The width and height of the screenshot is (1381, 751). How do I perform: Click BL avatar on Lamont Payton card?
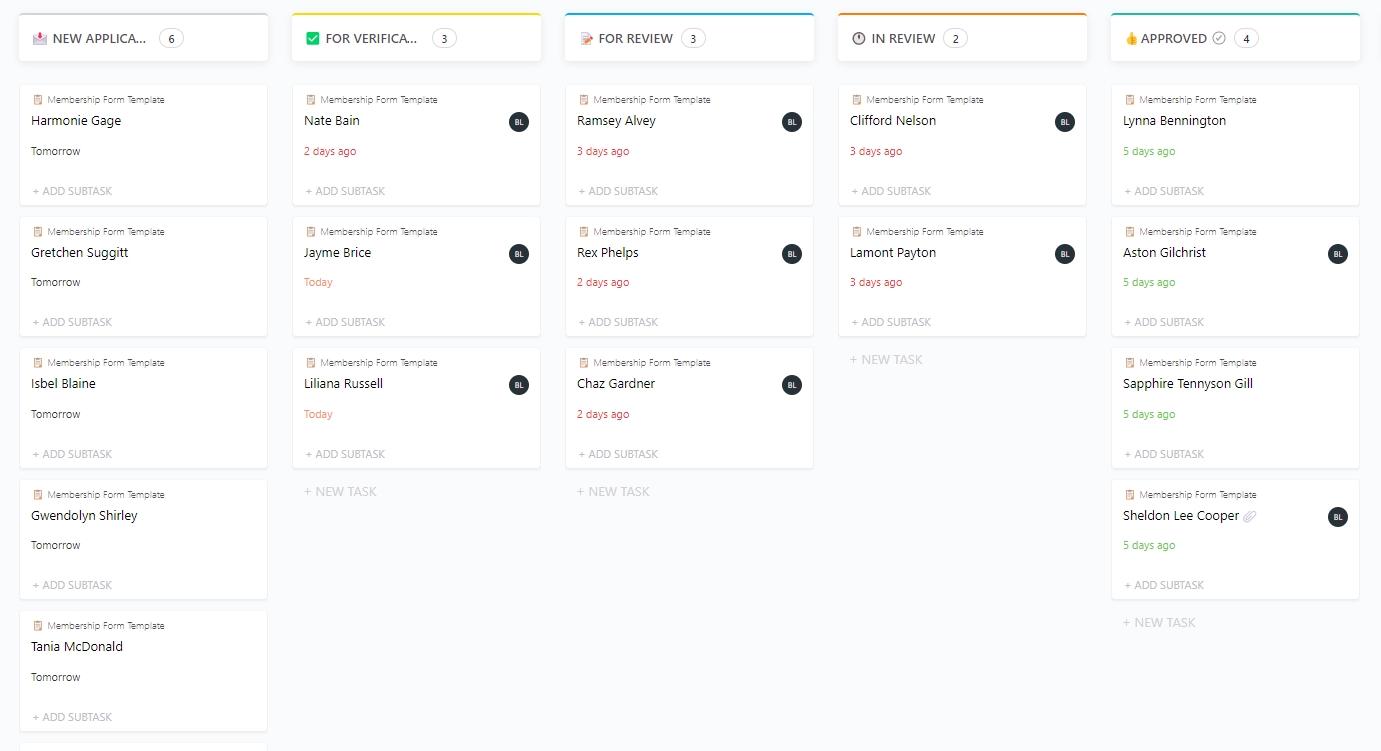[1064, 254]
